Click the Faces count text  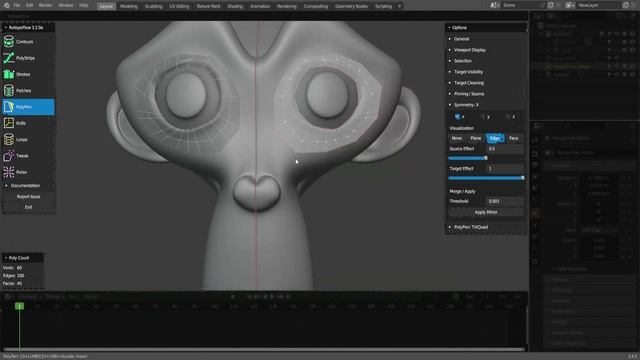(x=13, y=283)
